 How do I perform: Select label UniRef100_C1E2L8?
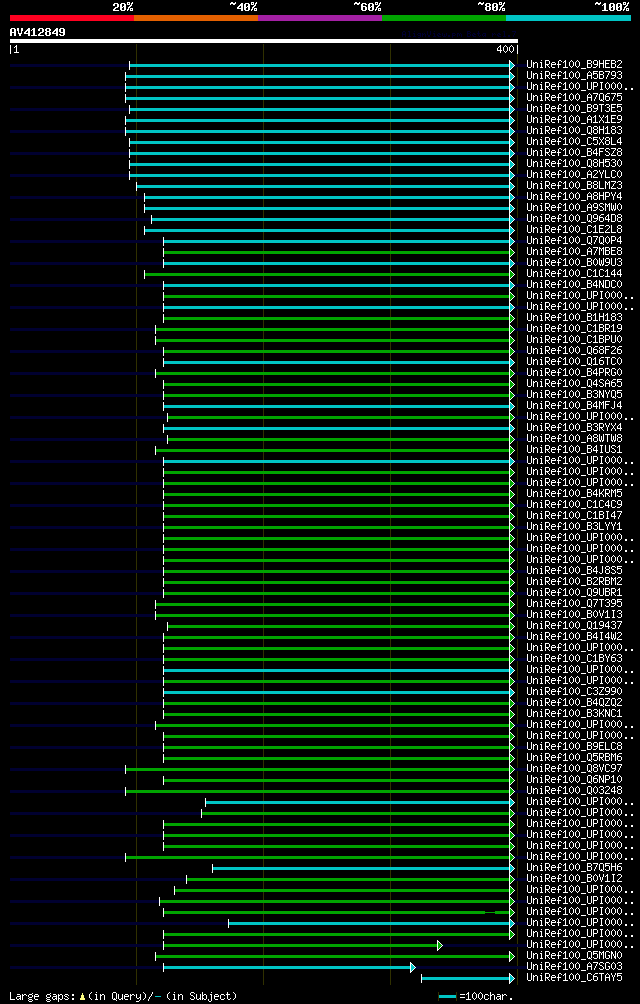573,229
